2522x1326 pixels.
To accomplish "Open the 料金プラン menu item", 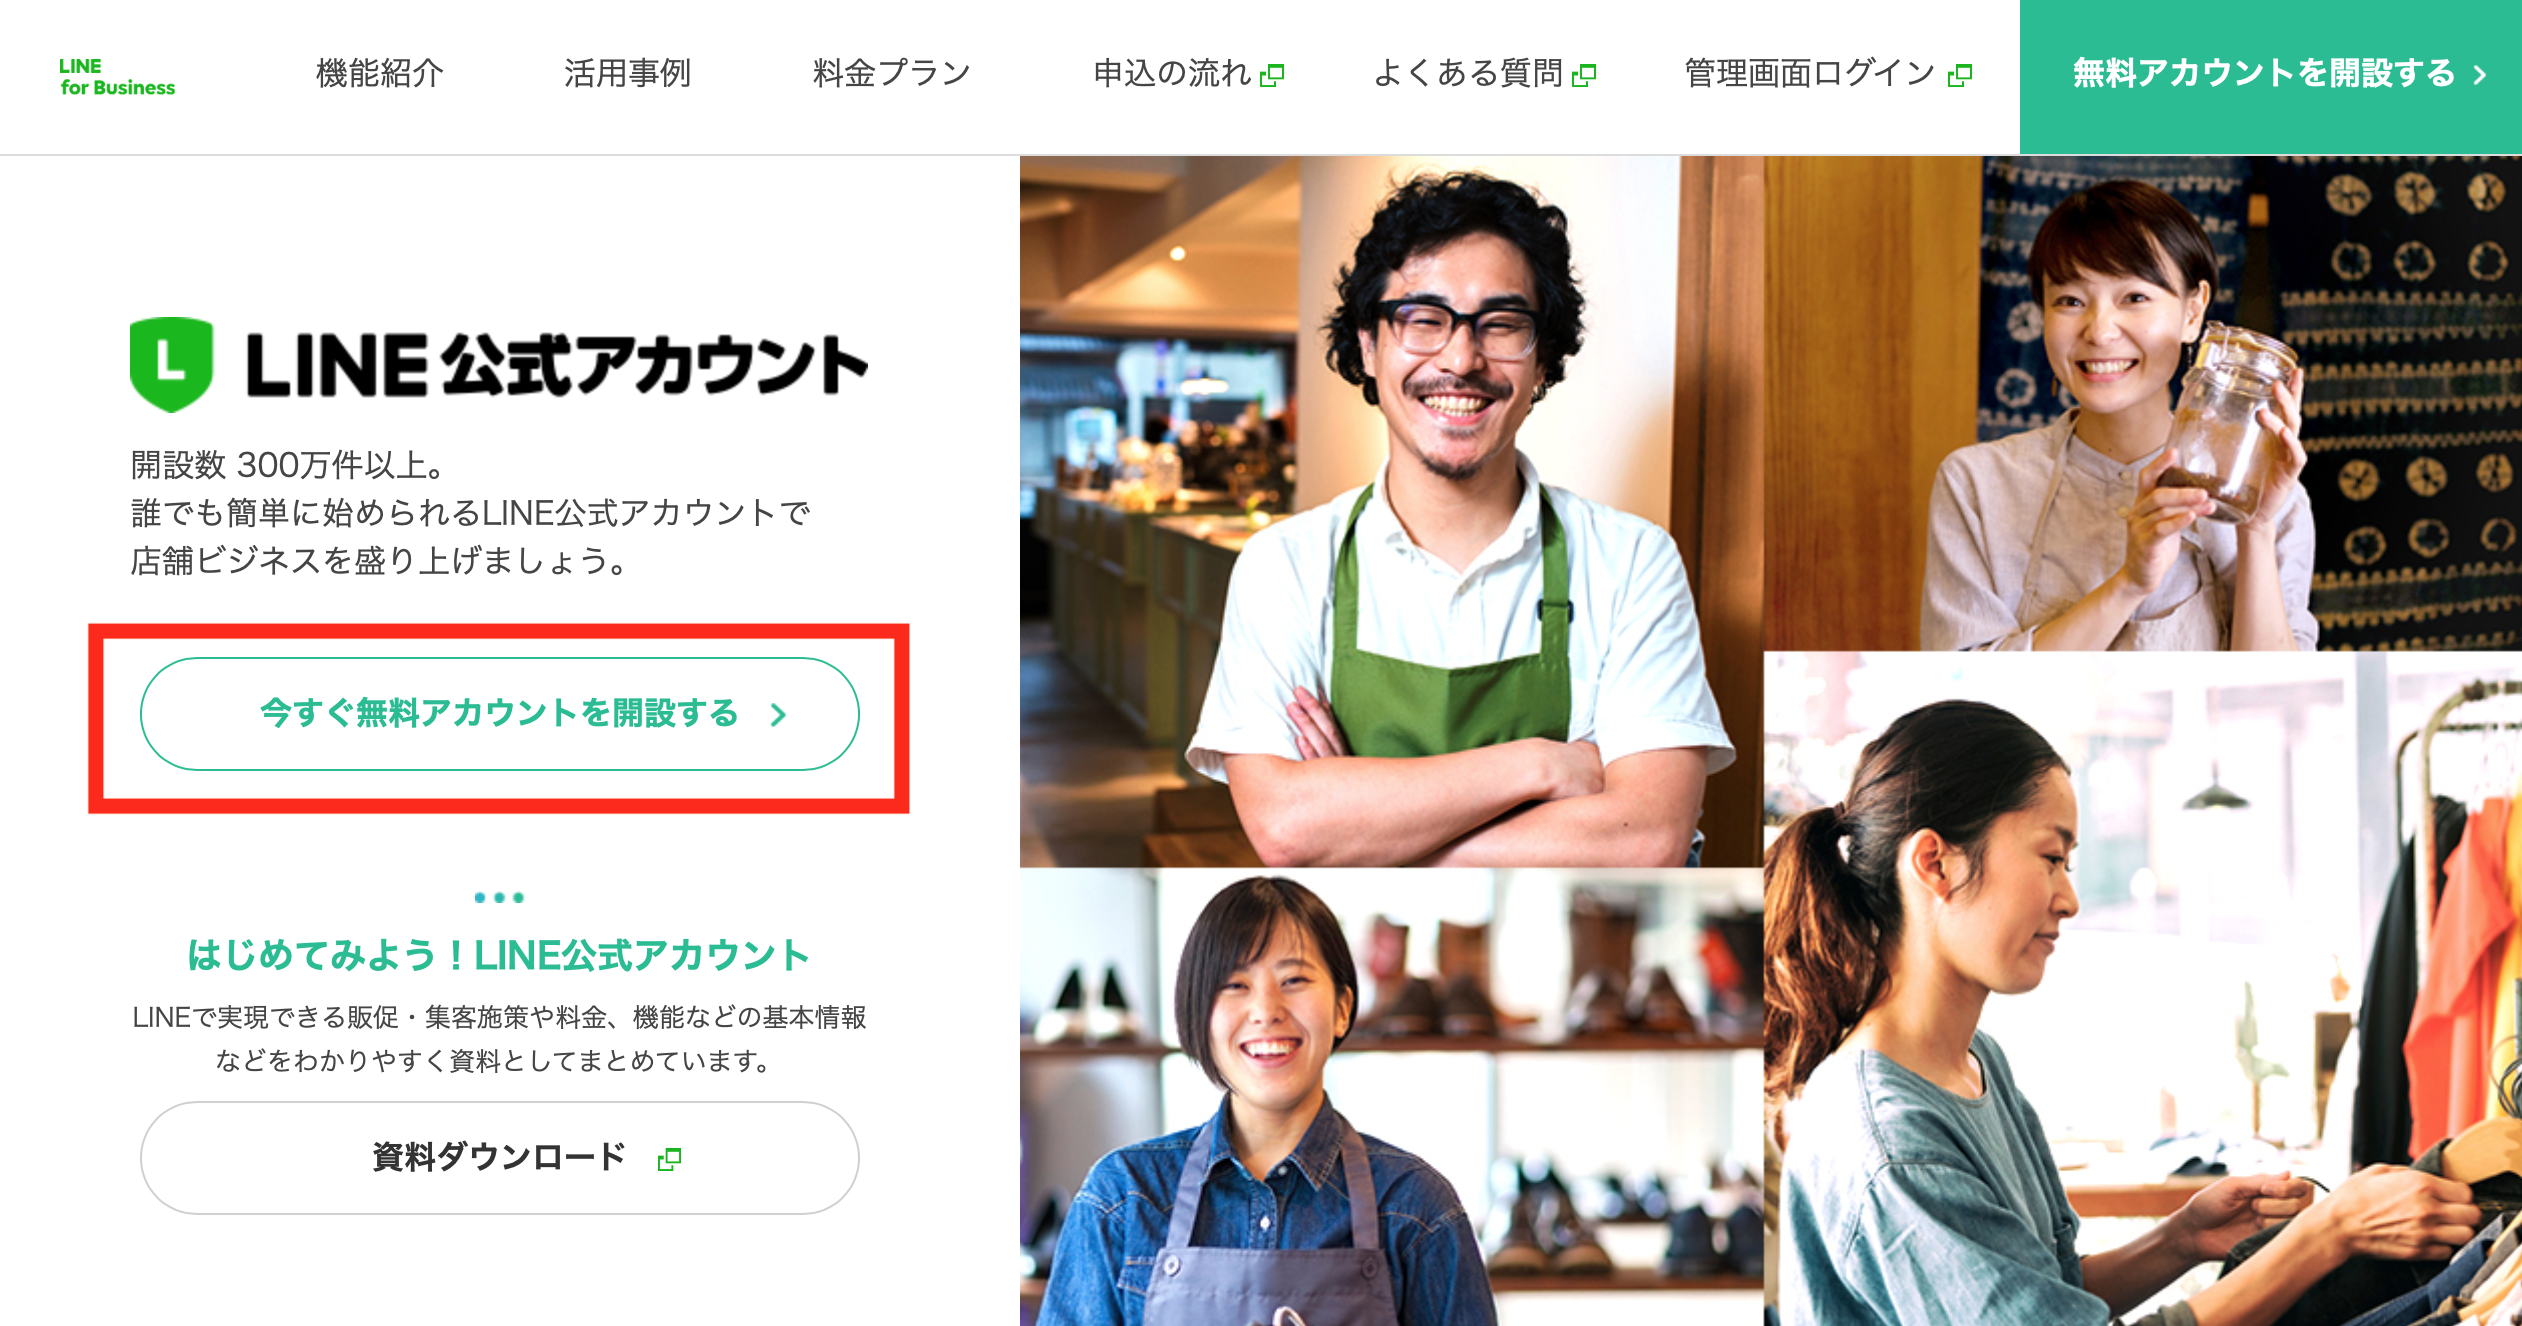I will [892, 73].
